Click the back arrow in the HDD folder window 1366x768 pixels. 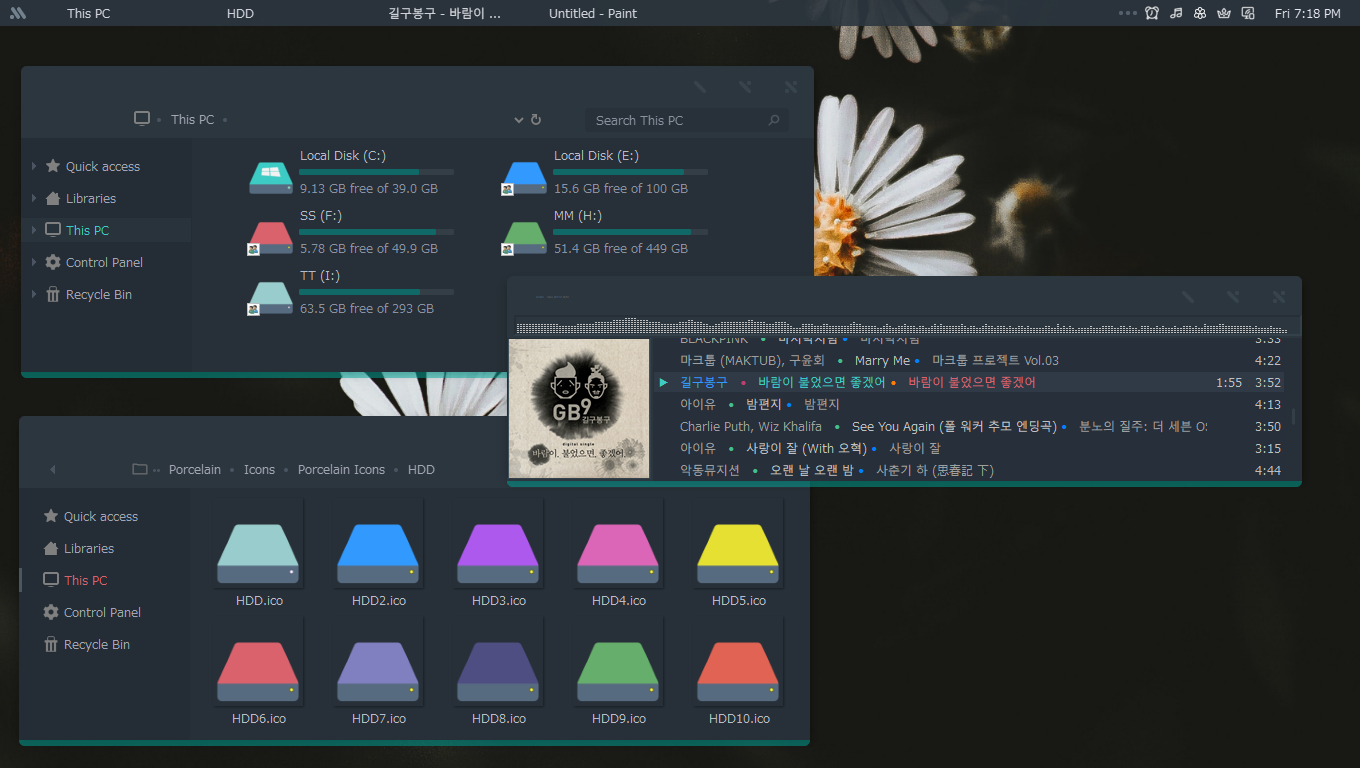pyautogui.click(x=53, y=469)
